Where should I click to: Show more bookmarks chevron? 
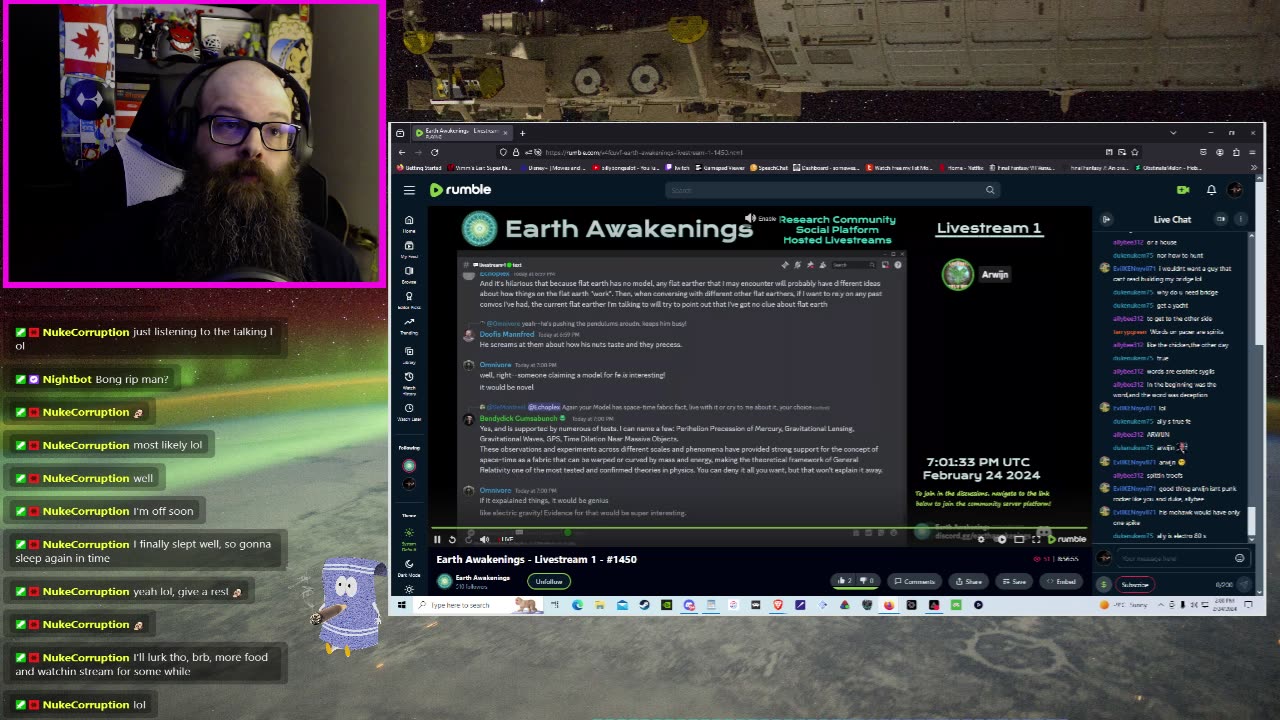pyautogui.click(x=1254, y=167)
